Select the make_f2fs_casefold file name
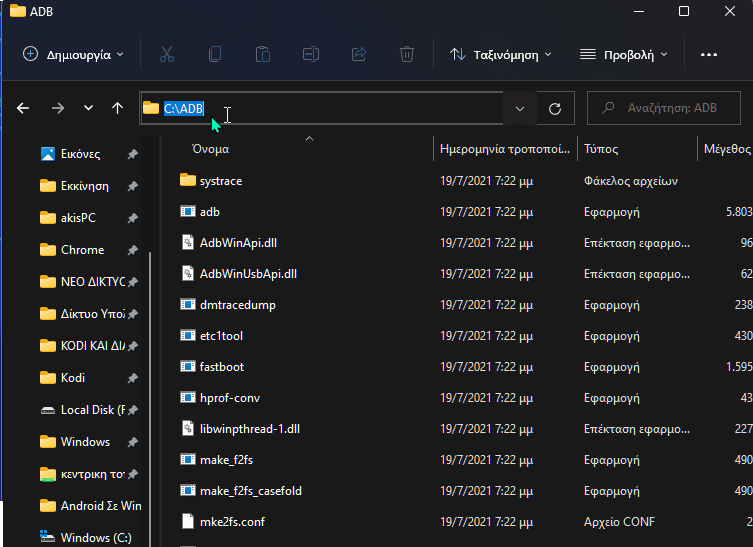The height and width of the screenshot is (547, 753). (251, 491)
